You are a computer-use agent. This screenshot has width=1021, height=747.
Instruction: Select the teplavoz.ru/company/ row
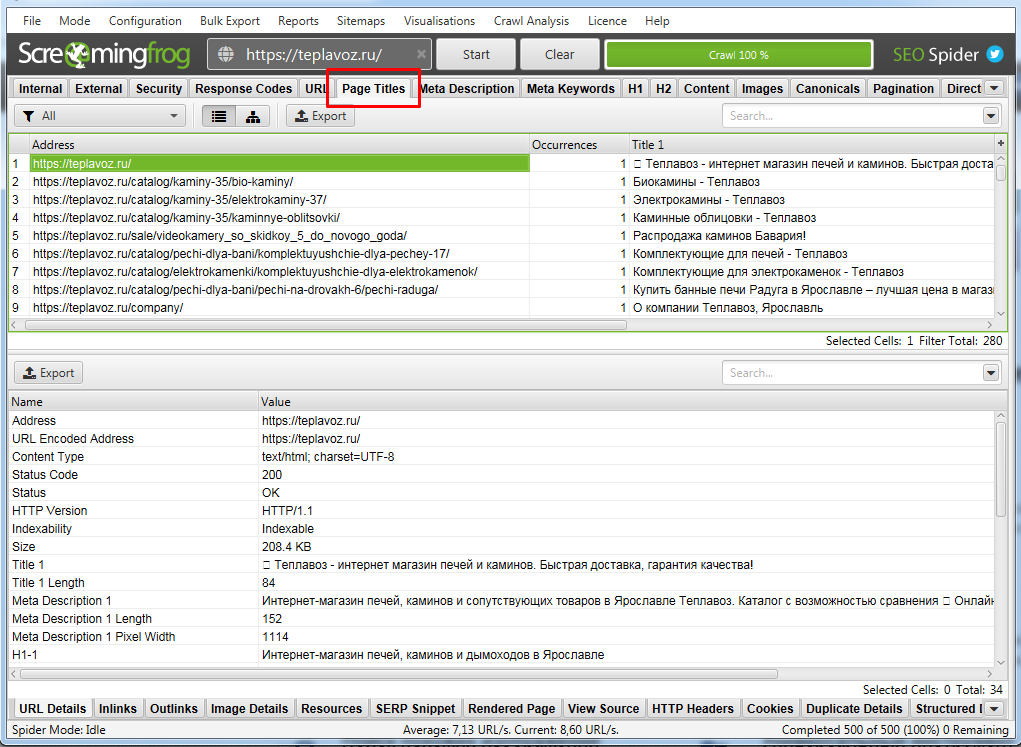coord(108,308)
